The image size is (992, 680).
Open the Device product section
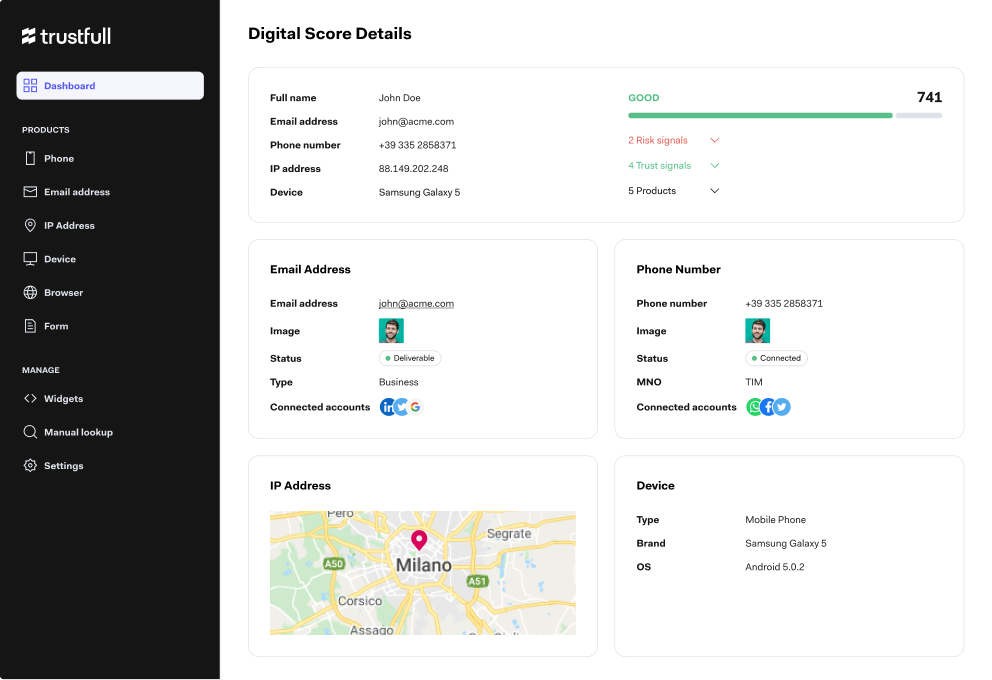[60, 259]
